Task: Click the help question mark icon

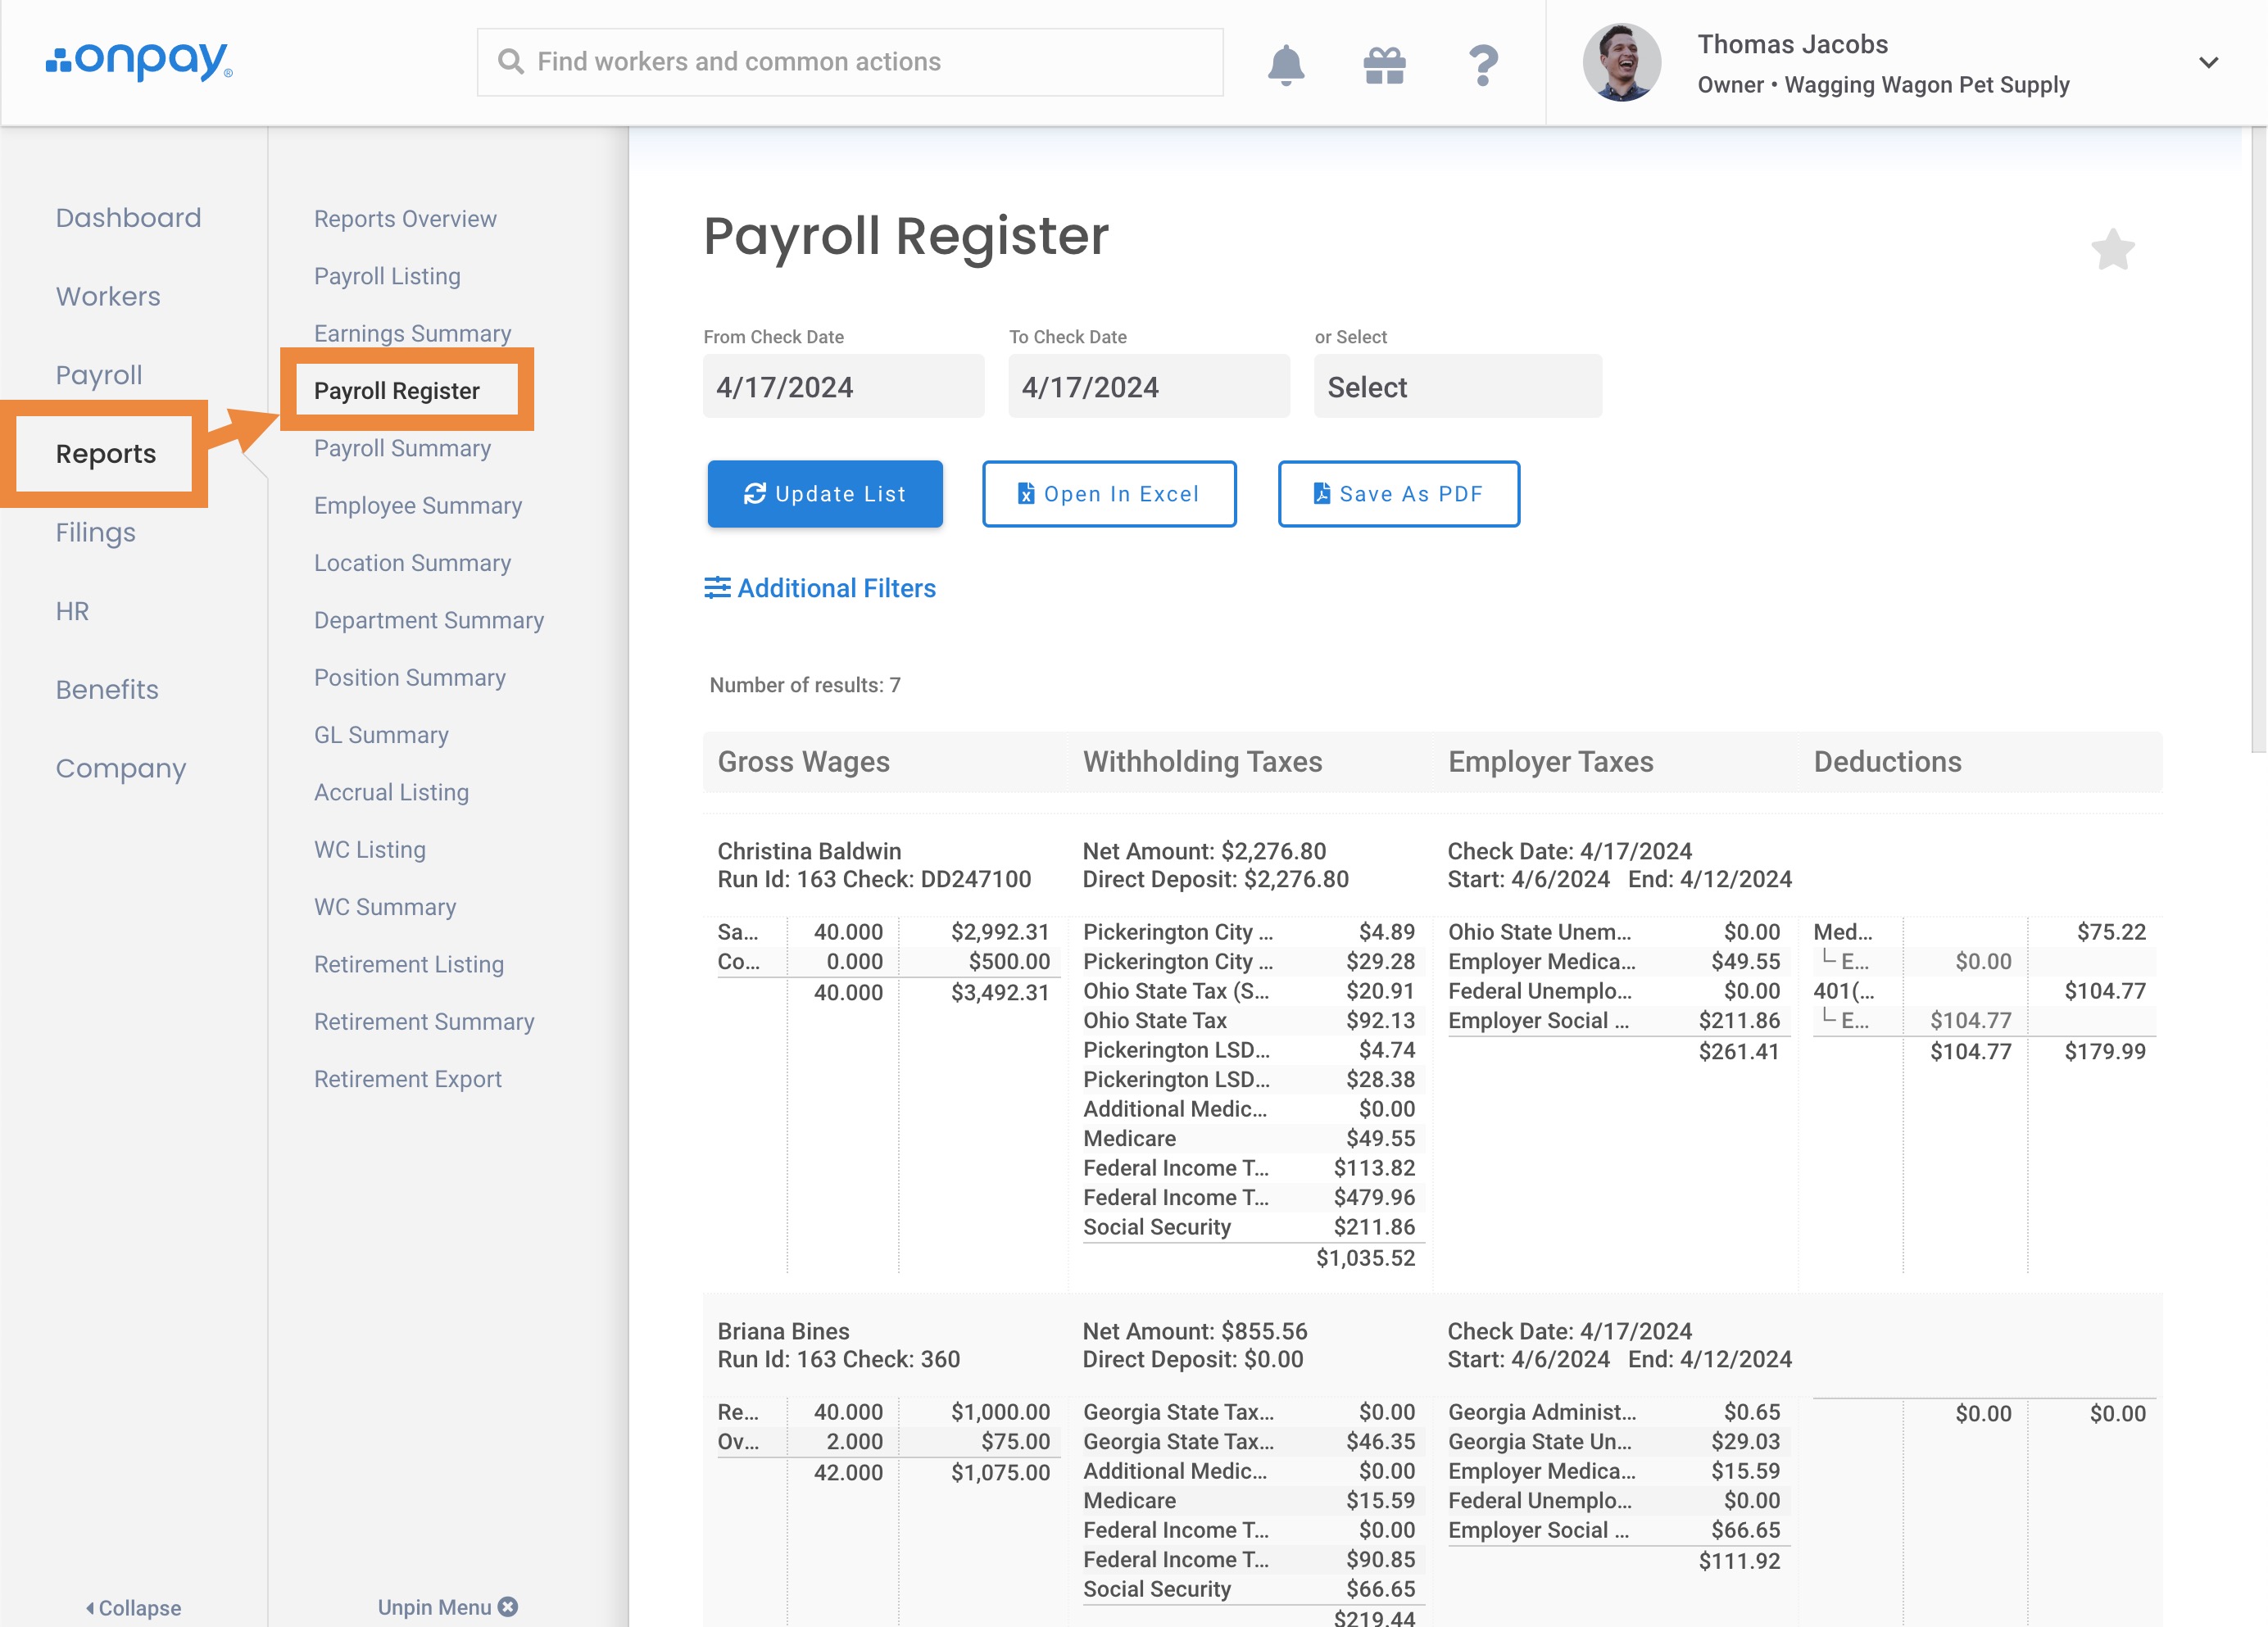Action: [1483, 64]
